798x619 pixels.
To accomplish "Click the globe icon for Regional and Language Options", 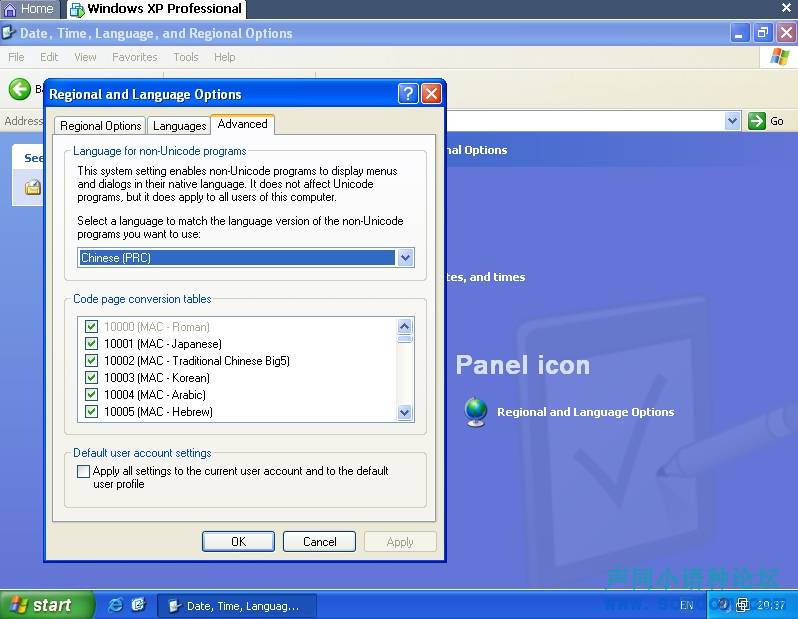I will tap(476, 412).
